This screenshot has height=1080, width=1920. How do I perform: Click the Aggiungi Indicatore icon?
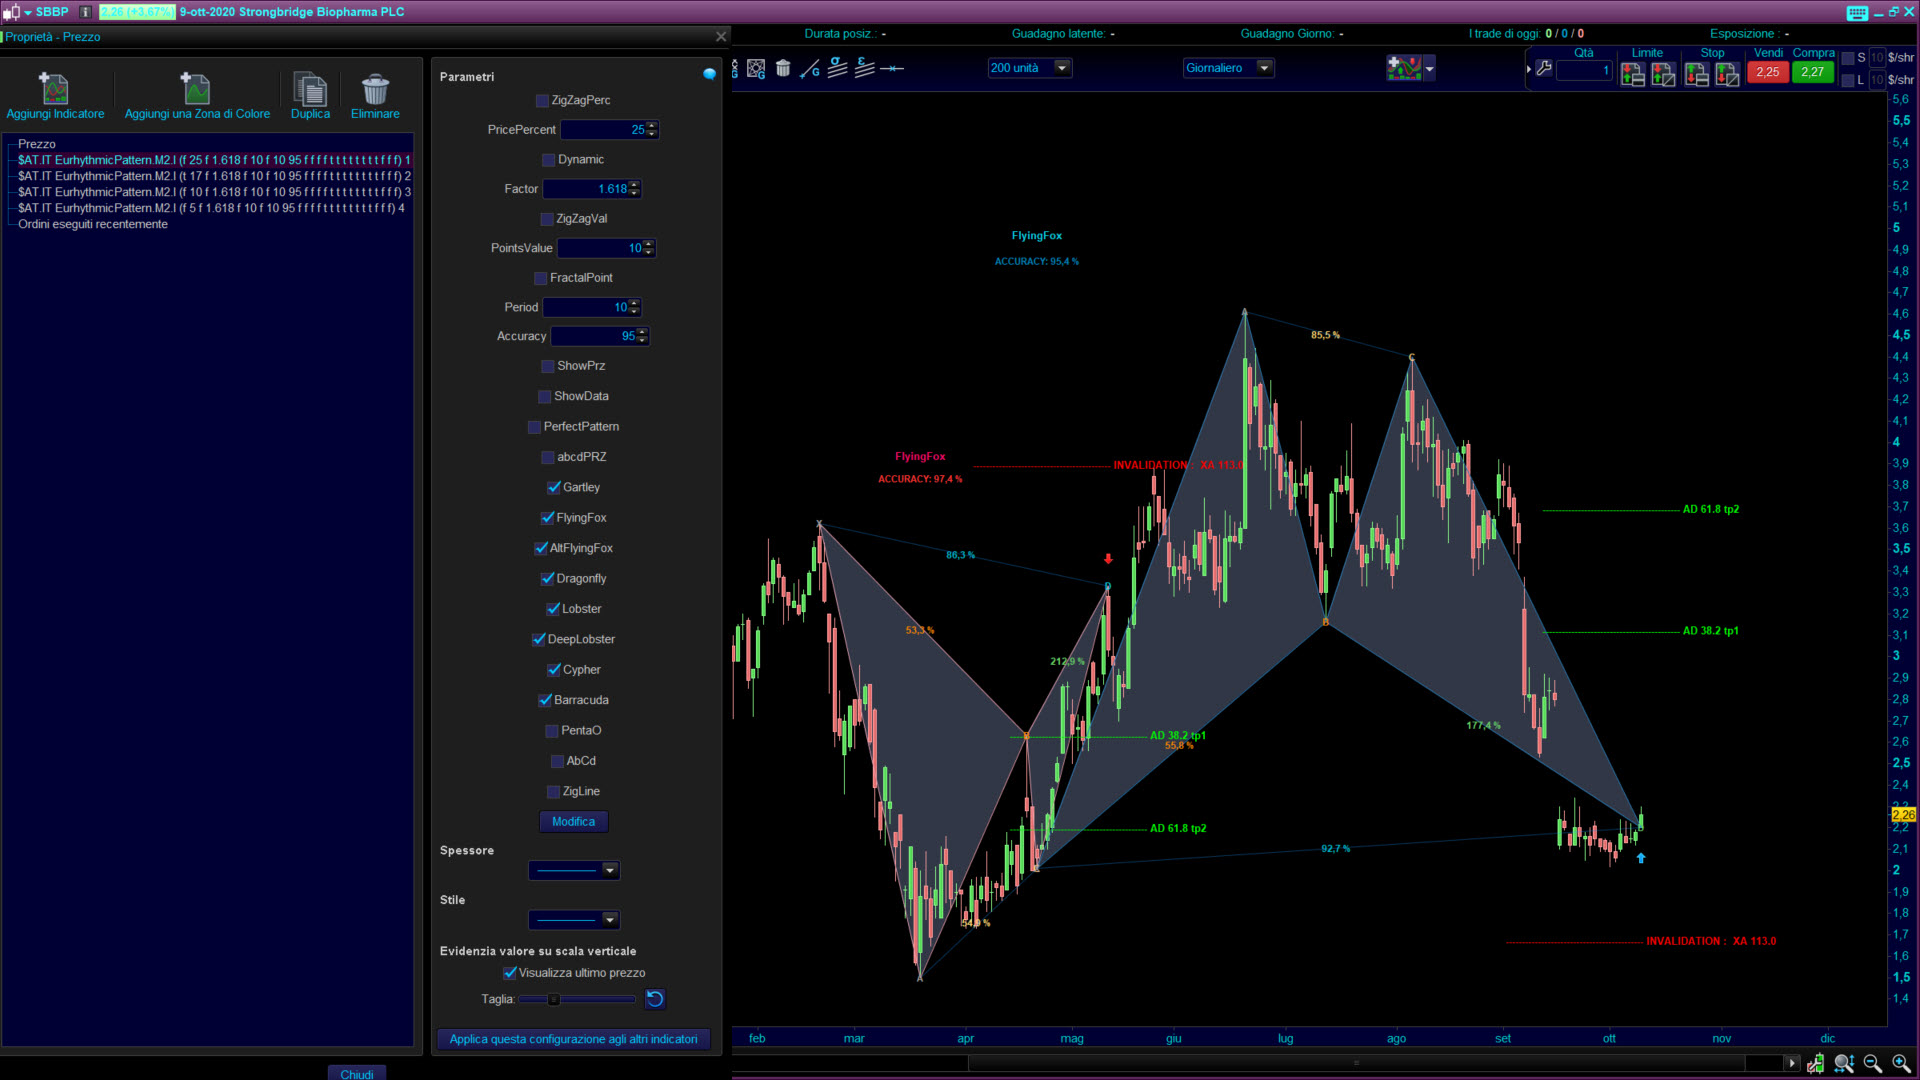(x=54, y=89)
